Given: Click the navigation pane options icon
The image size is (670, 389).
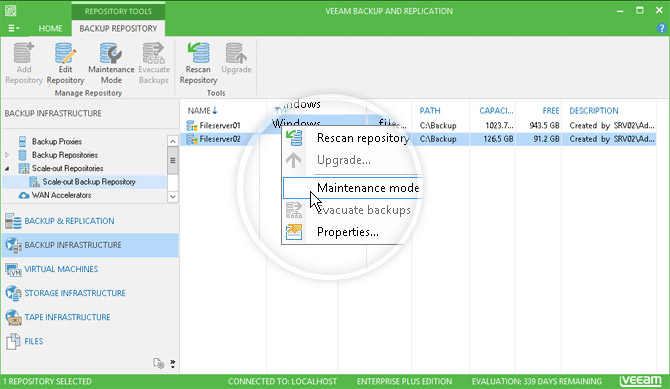Looking at the screenshot, I should click(159, 363).
